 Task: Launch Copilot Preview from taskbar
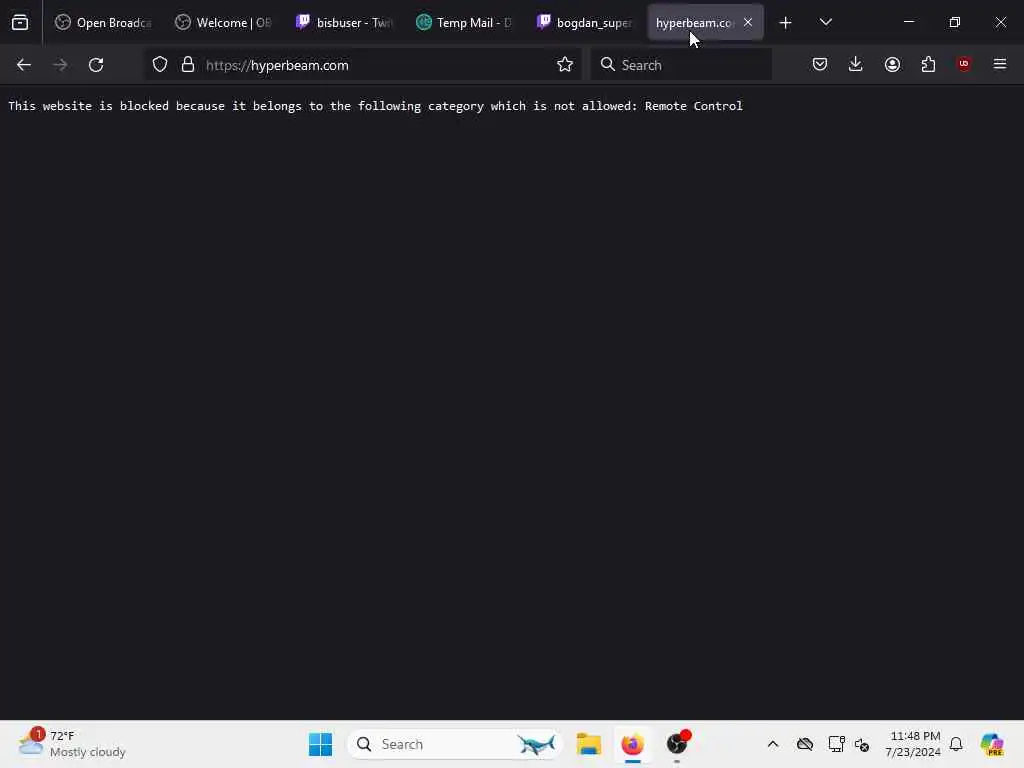click(x=992, y=744)
